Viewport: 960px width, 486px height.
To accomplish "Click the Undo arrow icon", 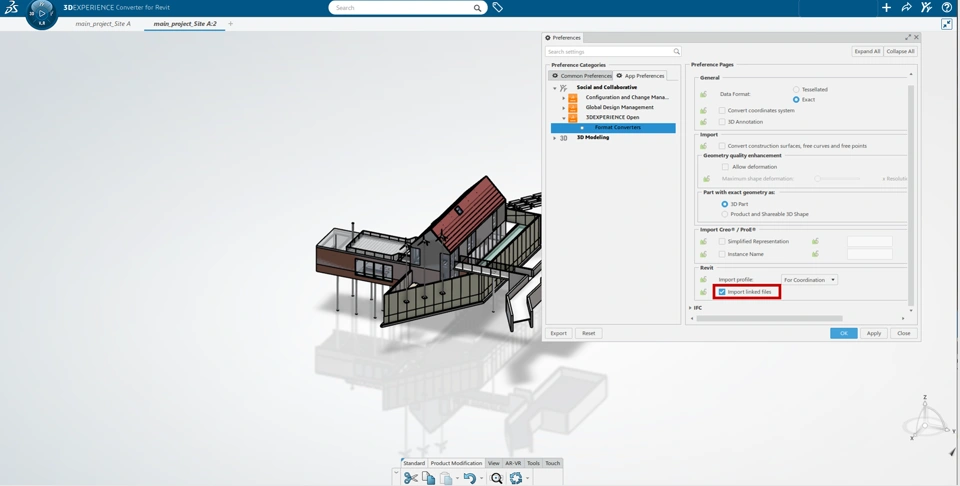I will (470, 478).
